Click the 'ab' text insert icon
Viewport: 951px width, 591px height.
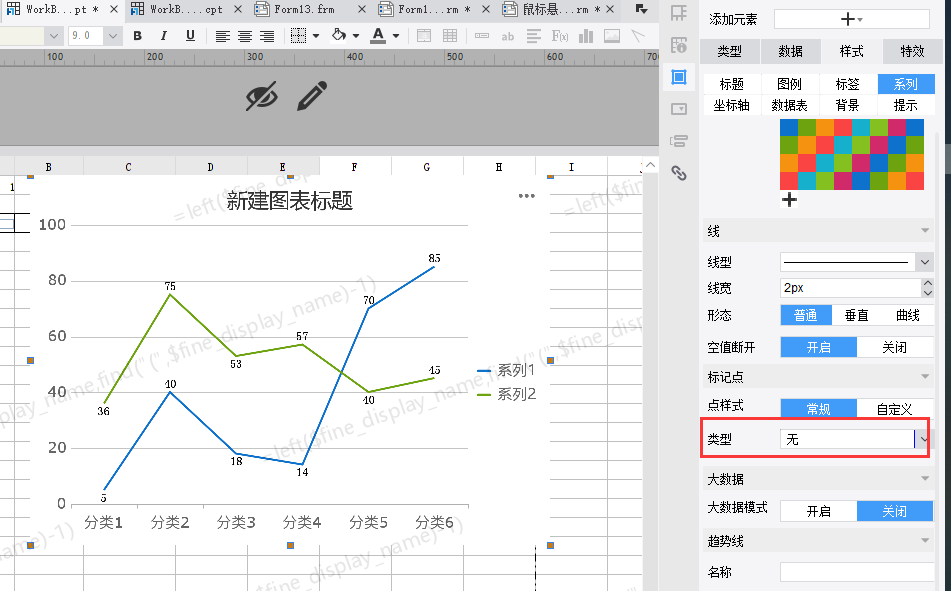(x=508, y=36)
